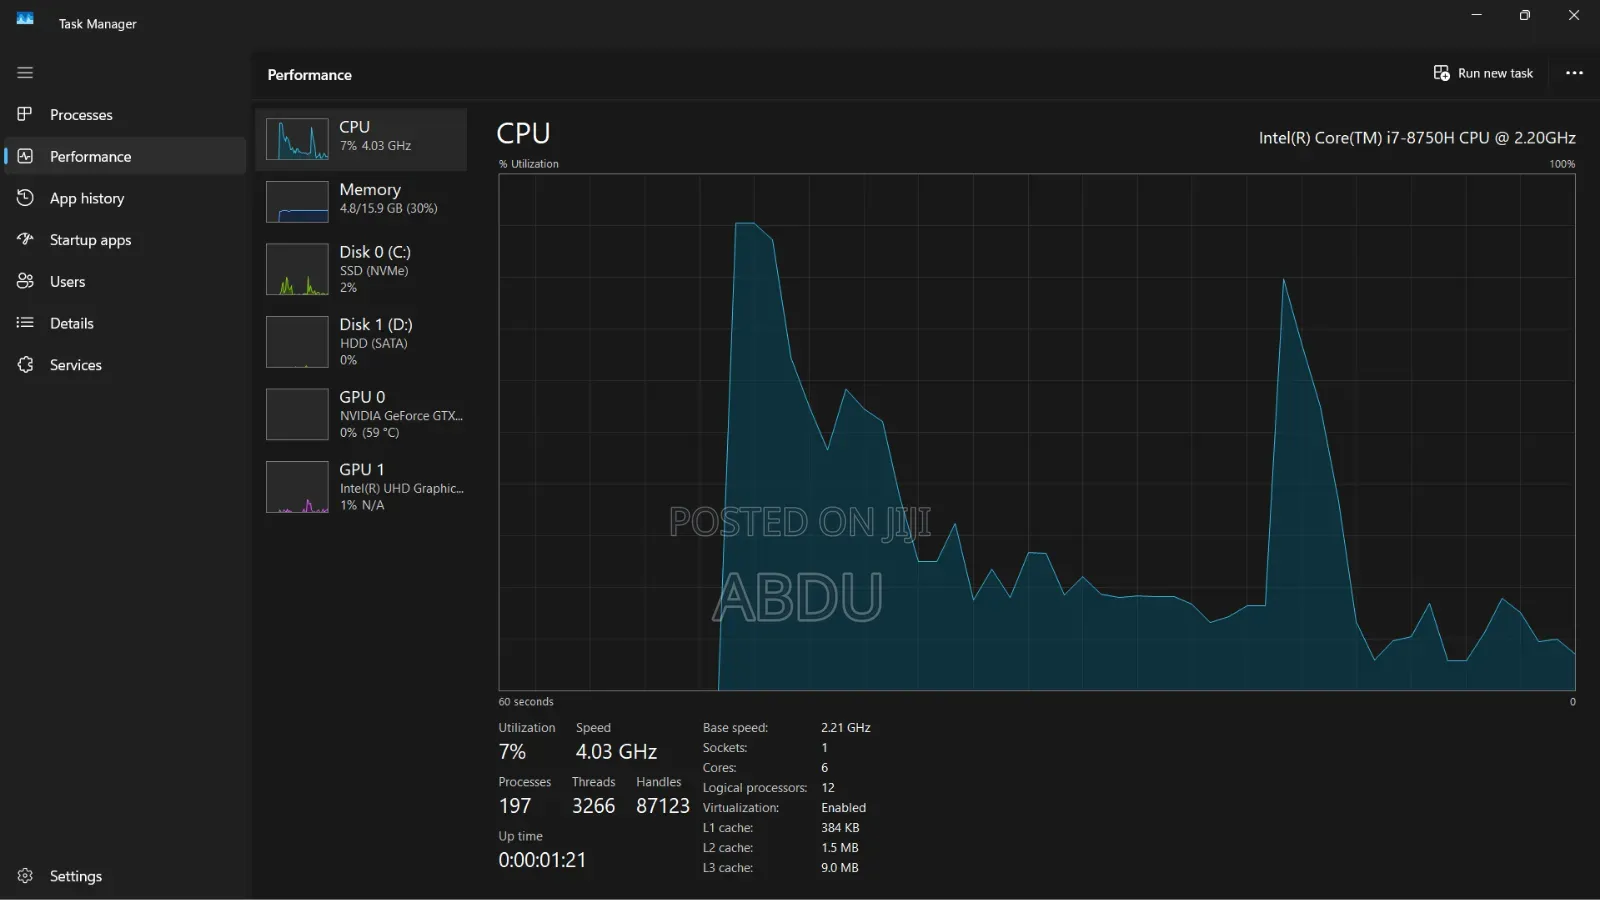Image resolution: width=1600 pixels, height=900 pixels.
Task: Click the 3266 threads count
Action: pos(593,805)
